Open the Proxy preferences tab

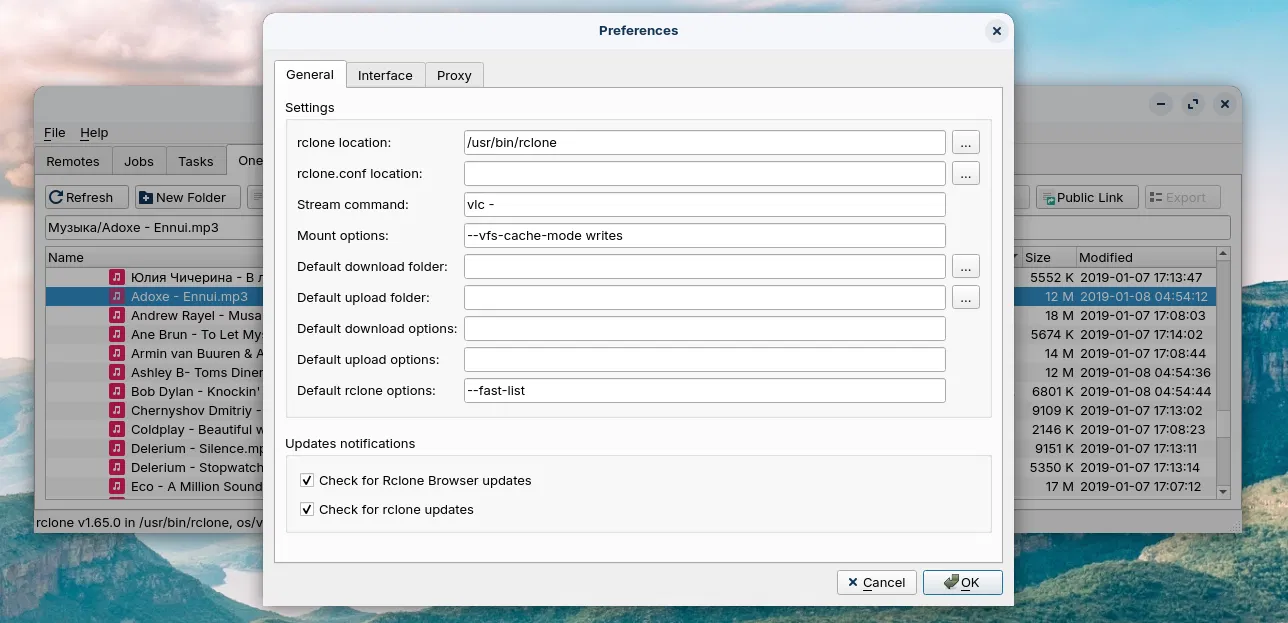[x=454, y=75]
